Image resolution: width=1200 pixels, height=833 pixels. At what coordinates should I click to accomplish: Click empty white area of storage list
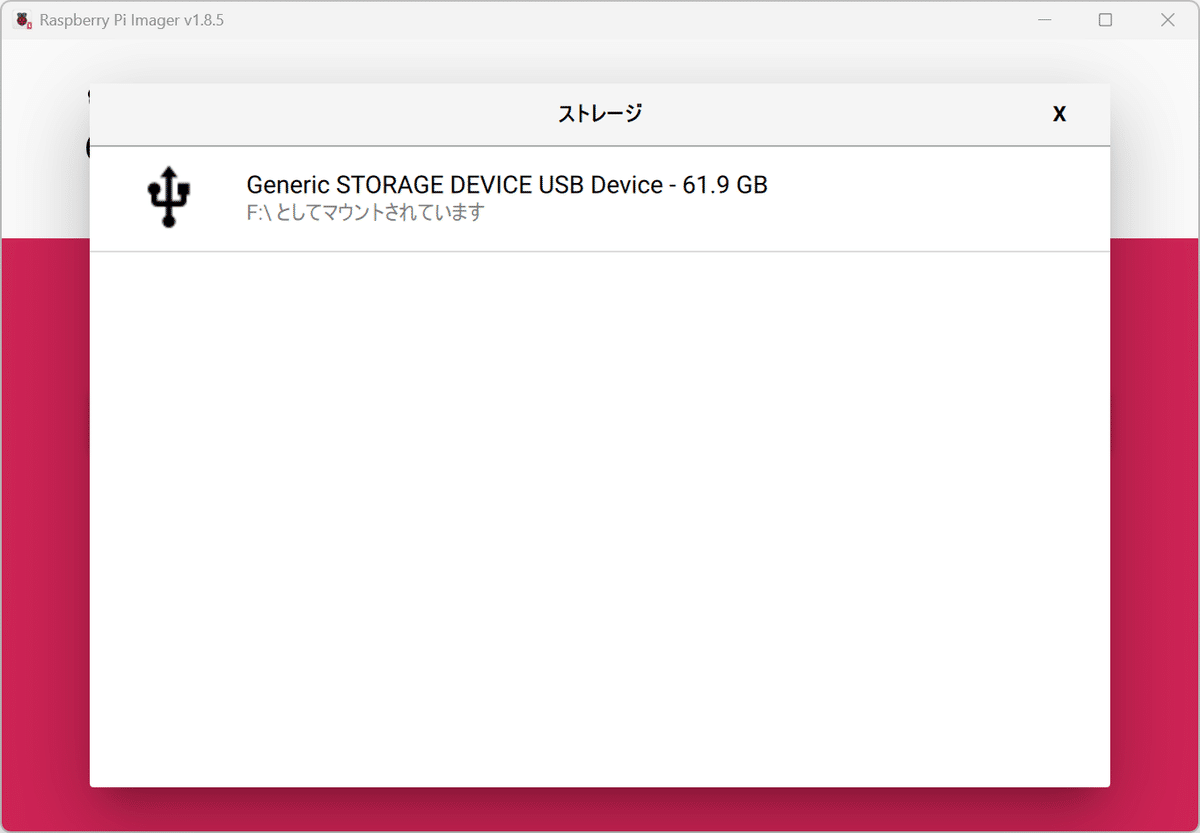[600, 520]
